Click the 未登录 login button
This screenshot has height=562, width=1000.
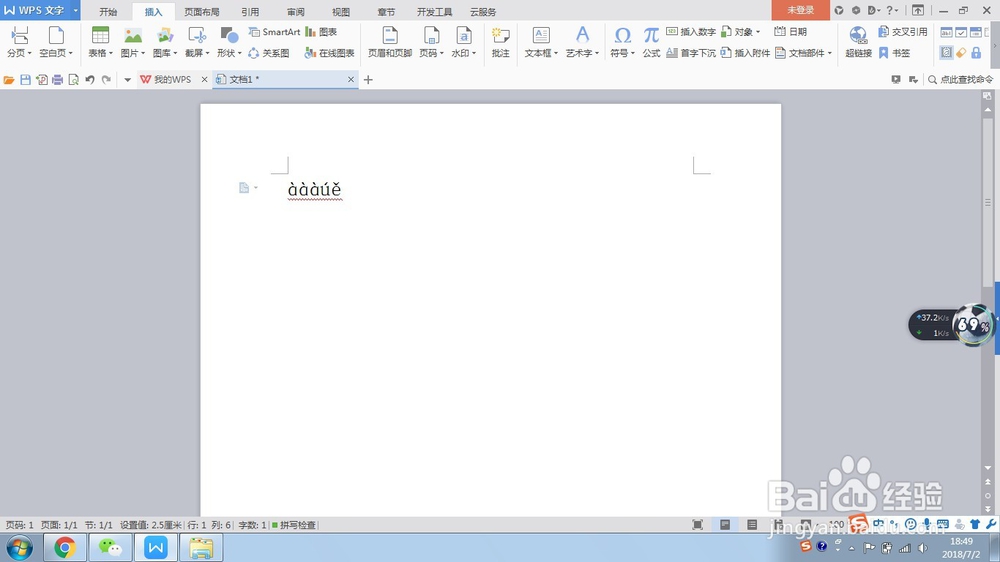[800, 10]
